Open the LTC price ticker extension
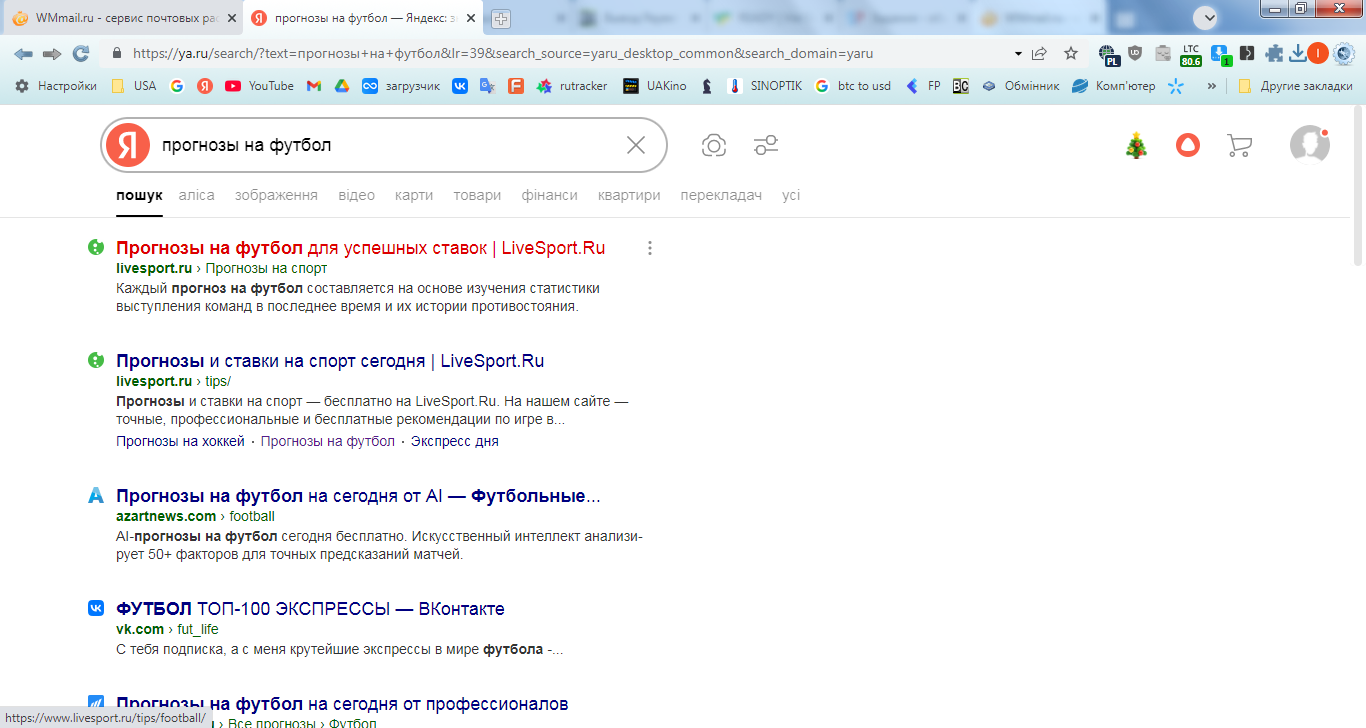 tap(1191, 55)
